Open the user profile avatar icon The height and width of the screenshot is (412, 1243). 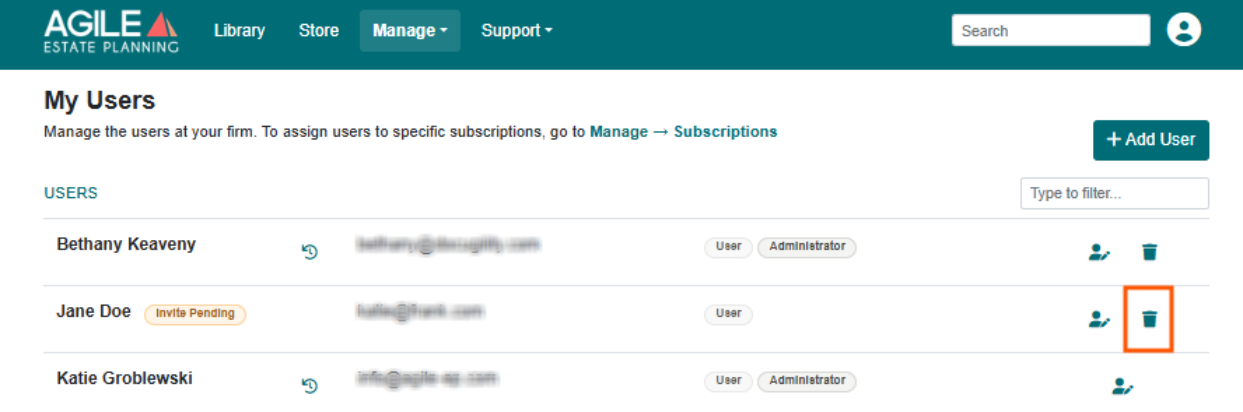pyautogui.click(x=1183, y=30)
